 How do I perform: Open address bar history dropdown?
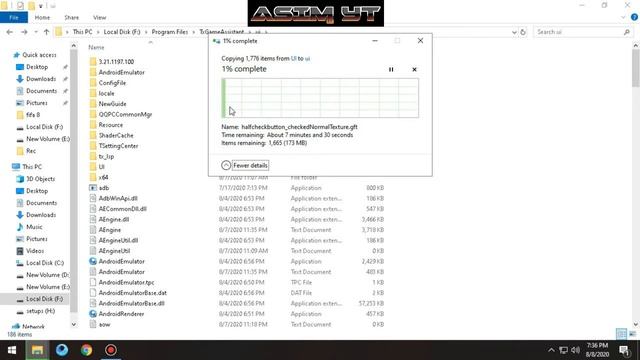[x=514, y=32]
